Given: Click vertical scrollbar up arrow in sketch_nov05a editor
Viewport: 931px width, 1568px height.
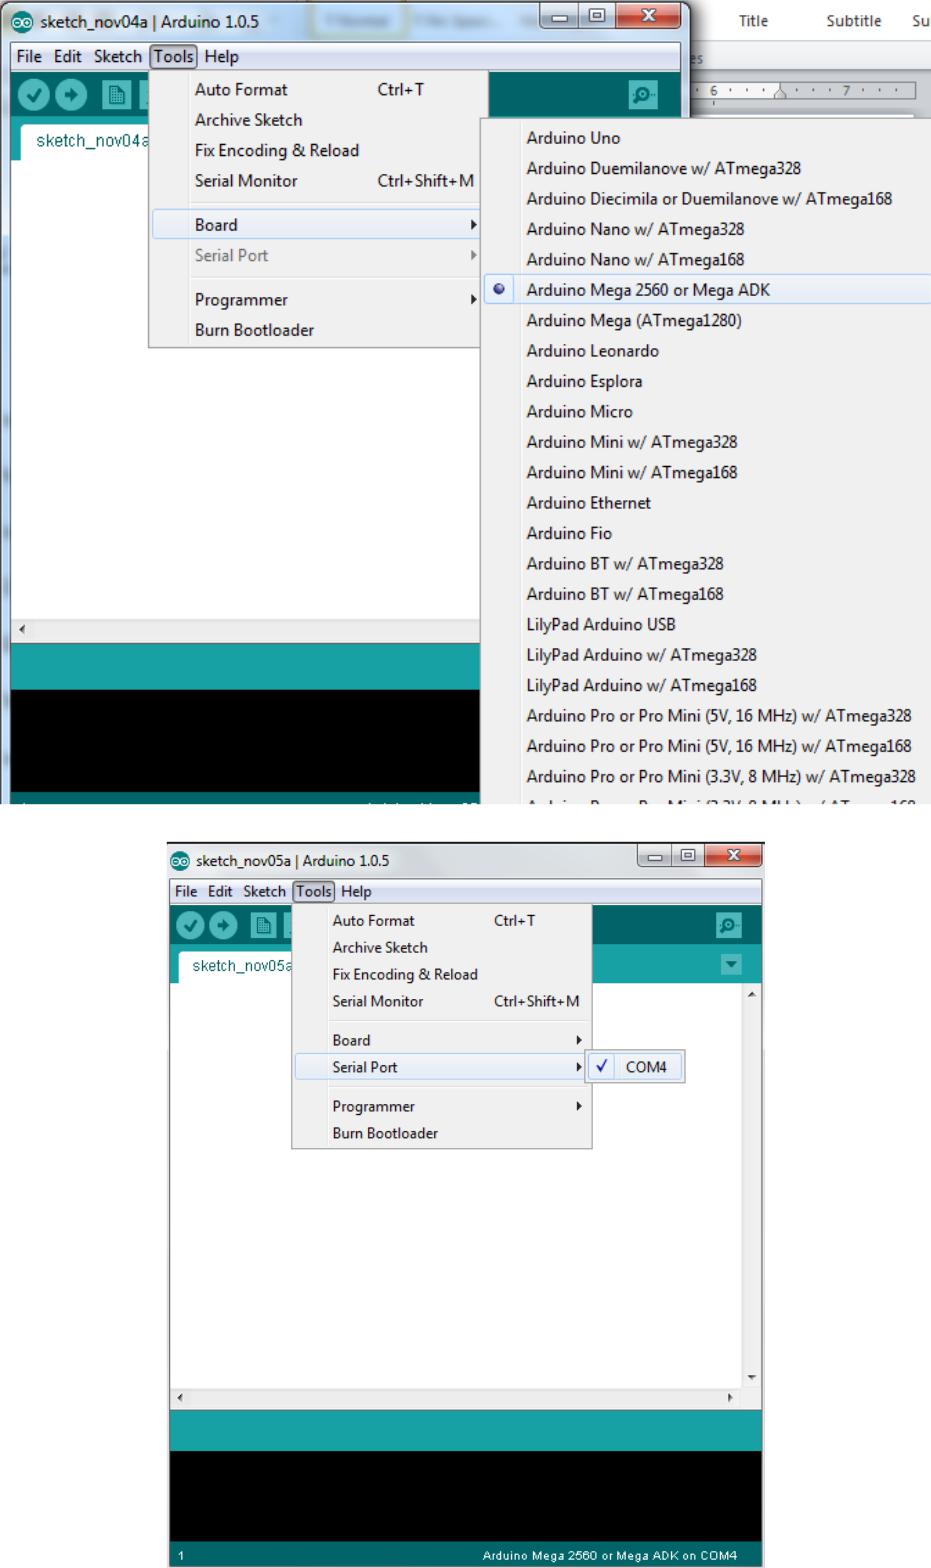Looking at the screenshot, I should 752,994.
